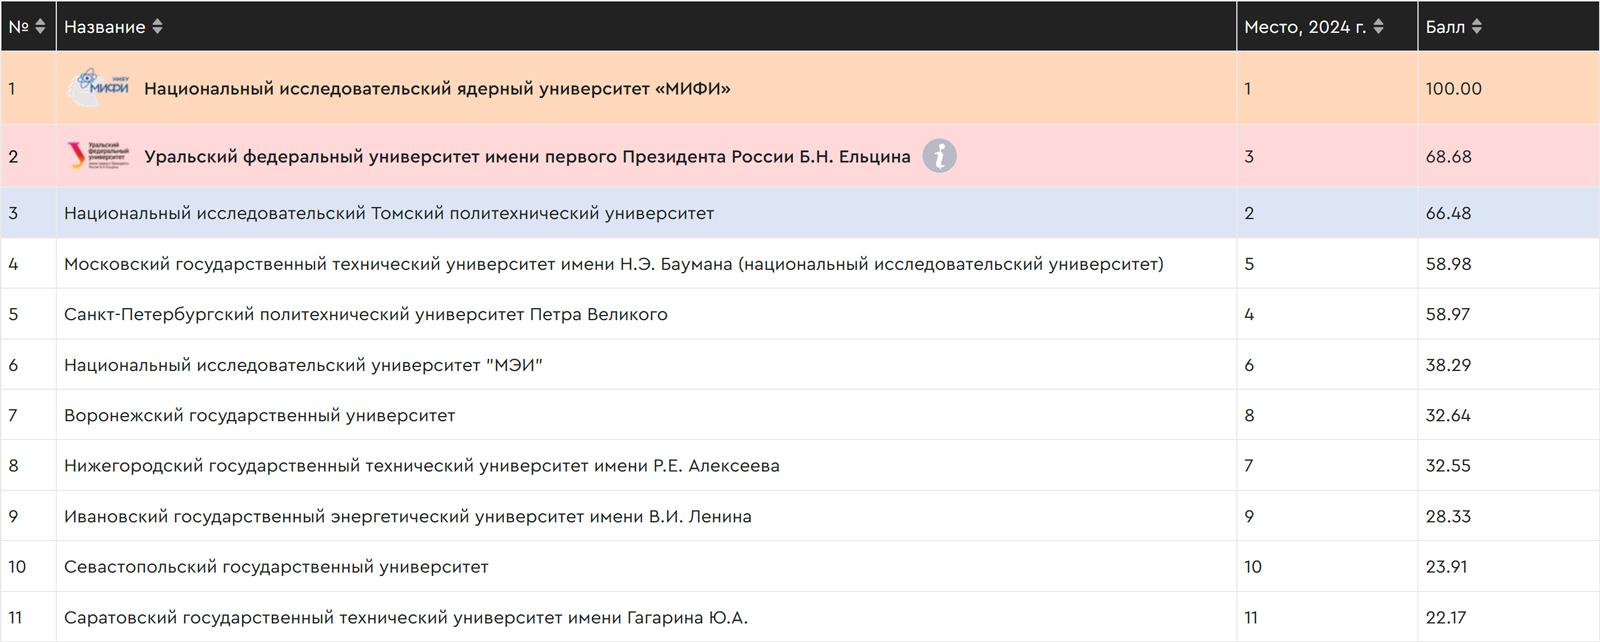Viewport: 1600px width, 642px height.
Task: Open НИЯУ «МИФИ» university link
Action: click(x=437, y=89)
